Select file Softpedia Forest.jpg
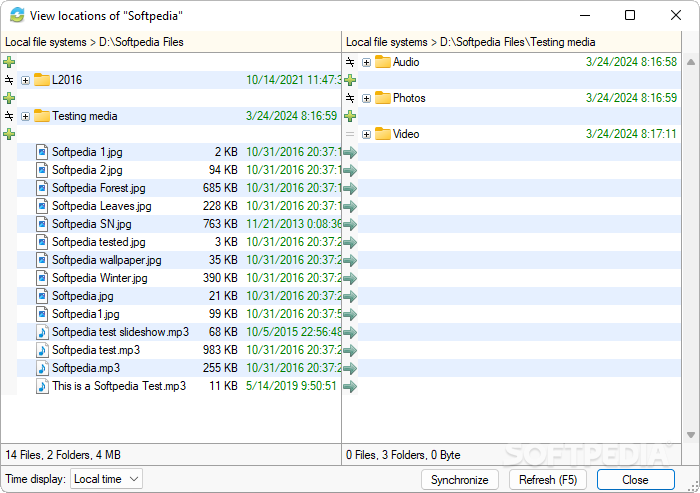Screen dimensions: 700x493 99,188
